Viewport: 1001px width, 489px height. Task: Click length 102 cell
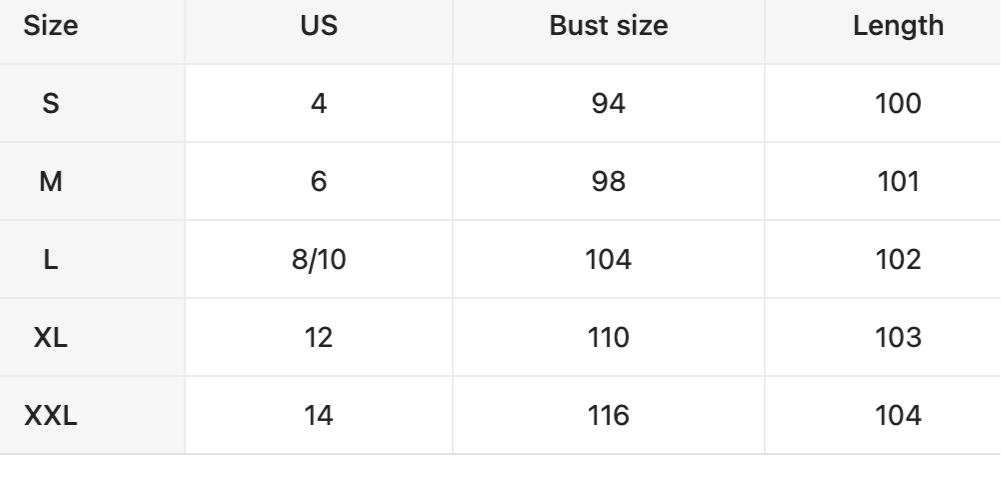(898, 261)
